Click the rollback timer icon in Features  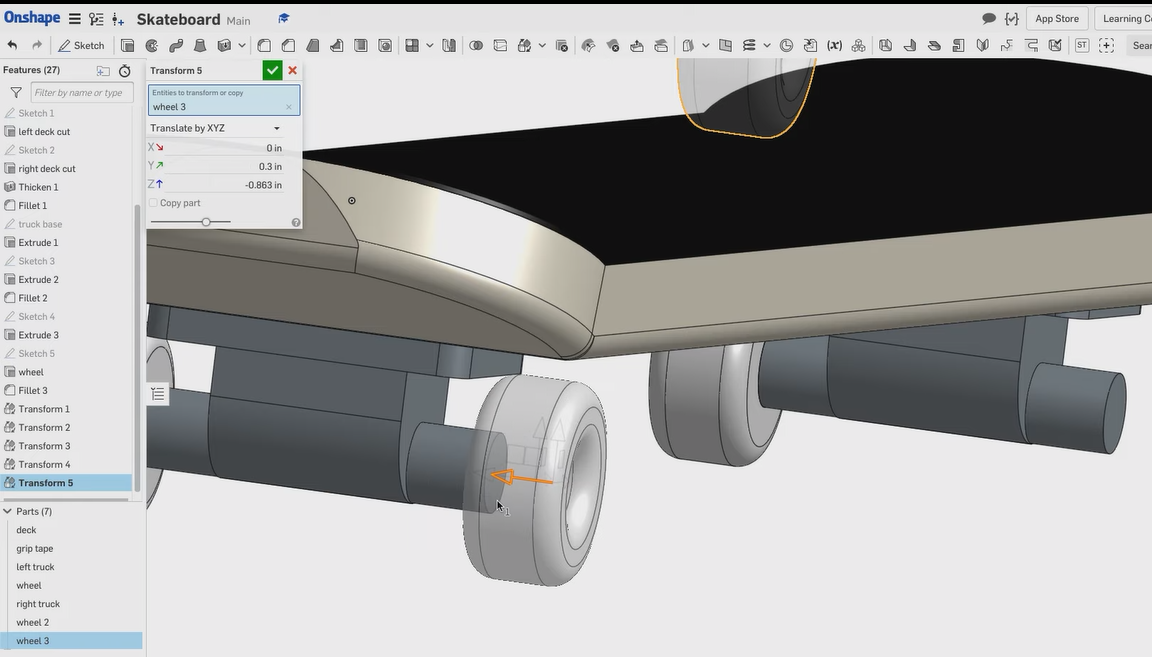[124, 71]
